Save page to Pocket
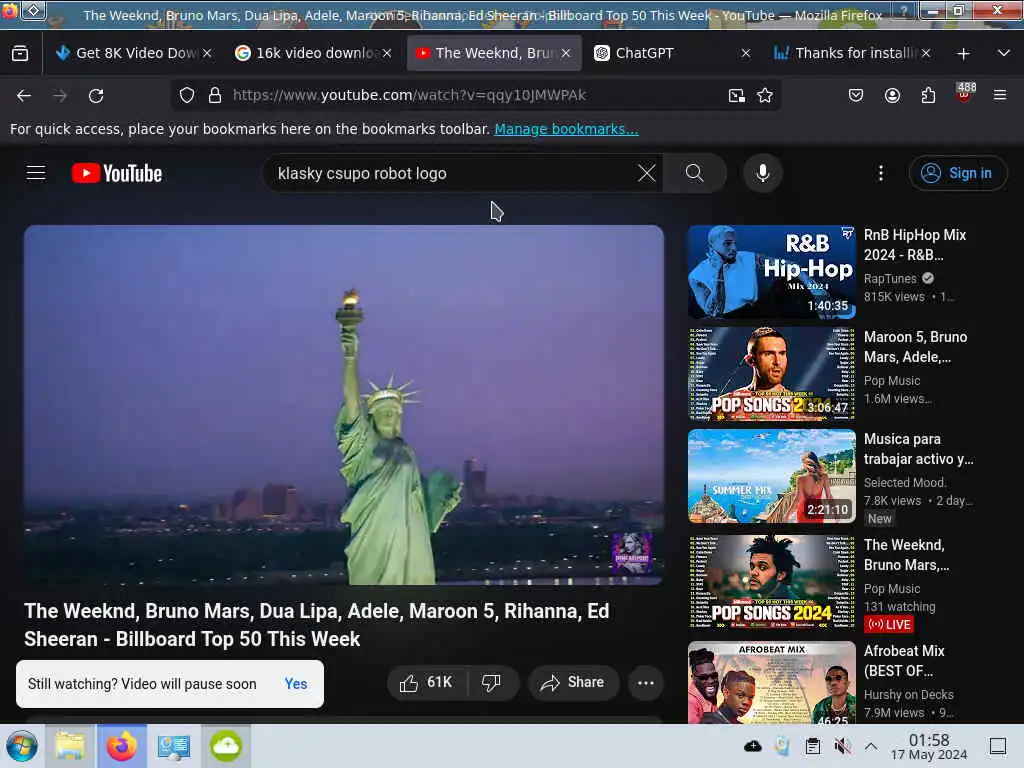The width and height of the screenshot is (1024, 768). coord(856,96)
